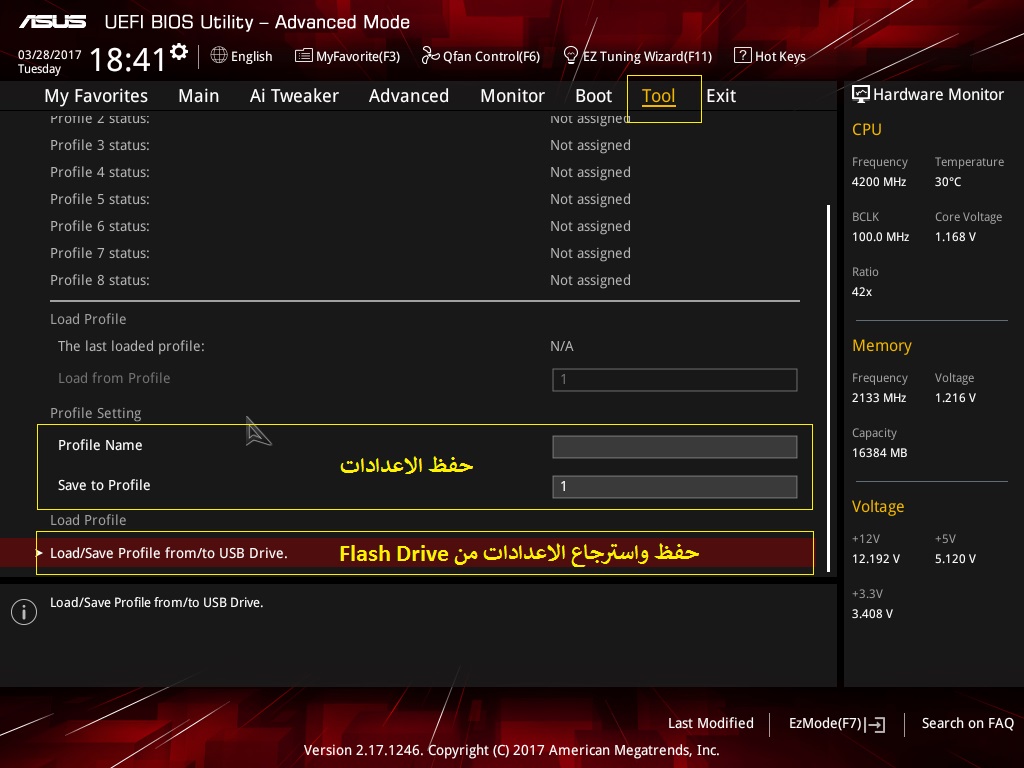Click the Hardware Monitor screen icon
Screen dimensions: 1024x768
(860, 95)
